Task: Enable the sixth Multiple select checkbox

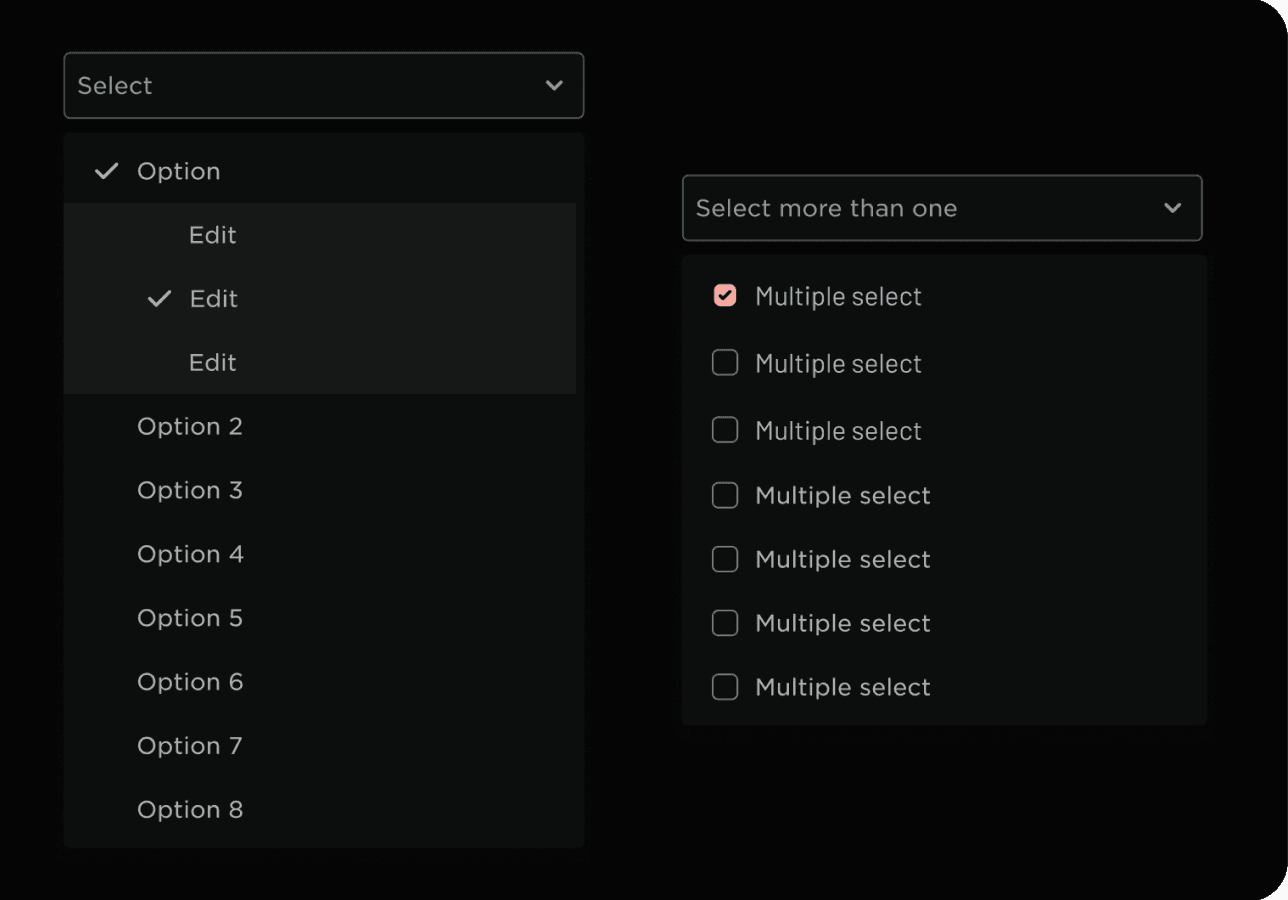Action: [725, 623]
